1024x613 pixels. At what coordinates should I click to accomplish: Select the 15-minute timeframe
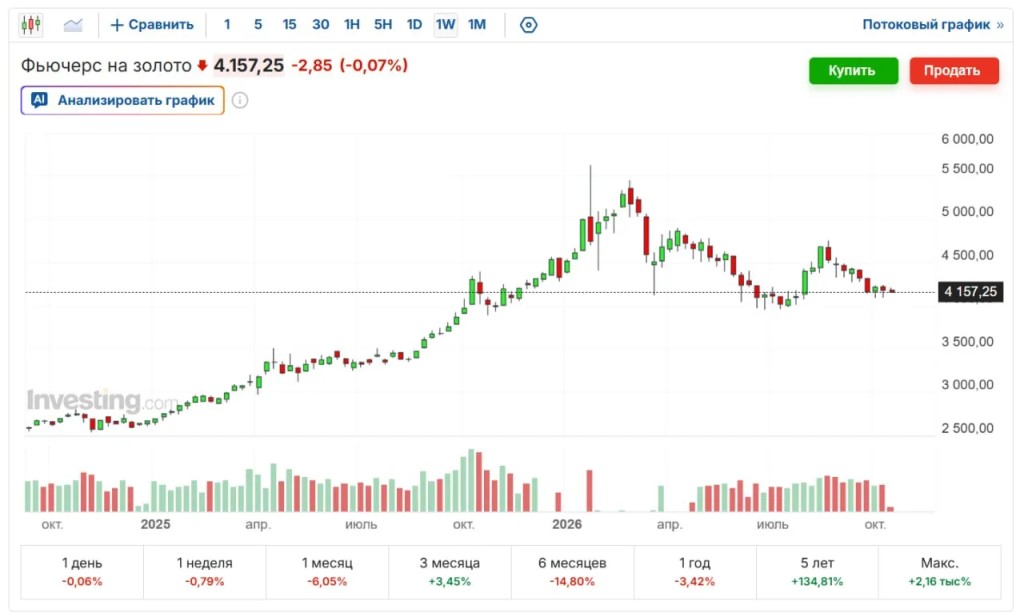(x=289, y=25)
